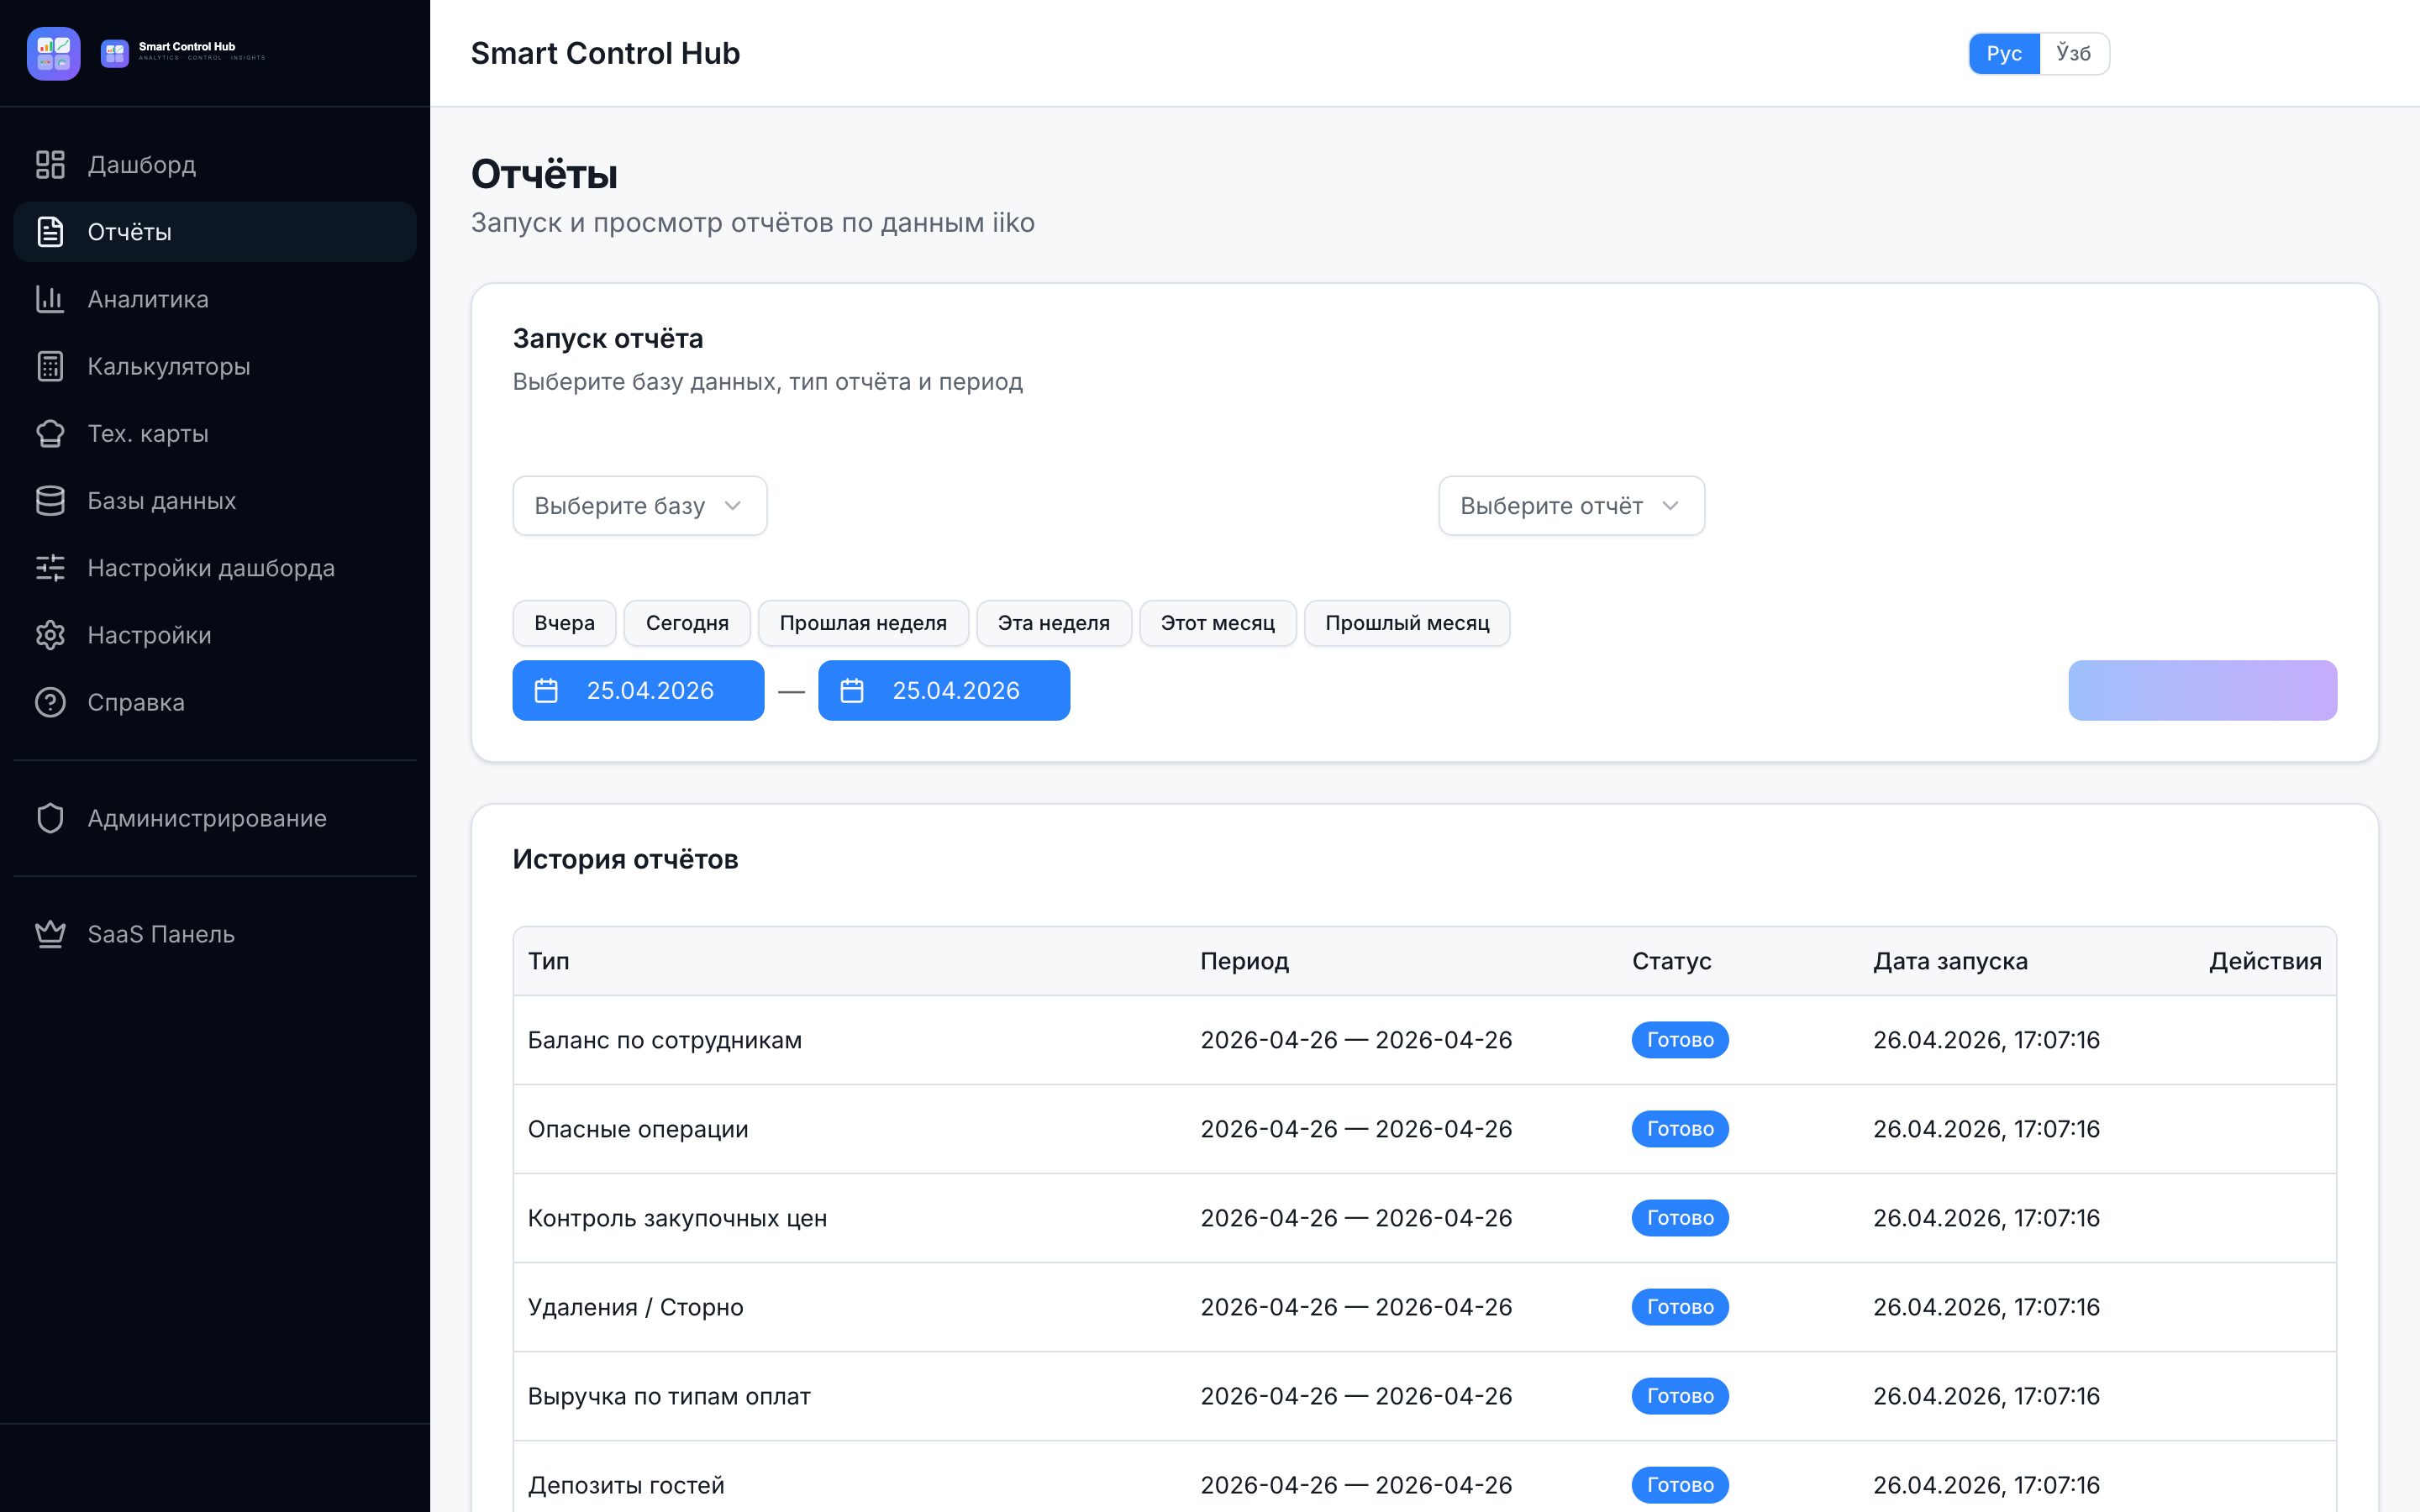Click the Контроль закупочных цен row
Viewport: 2420px width, 1512px height.
[1424, 1218]
